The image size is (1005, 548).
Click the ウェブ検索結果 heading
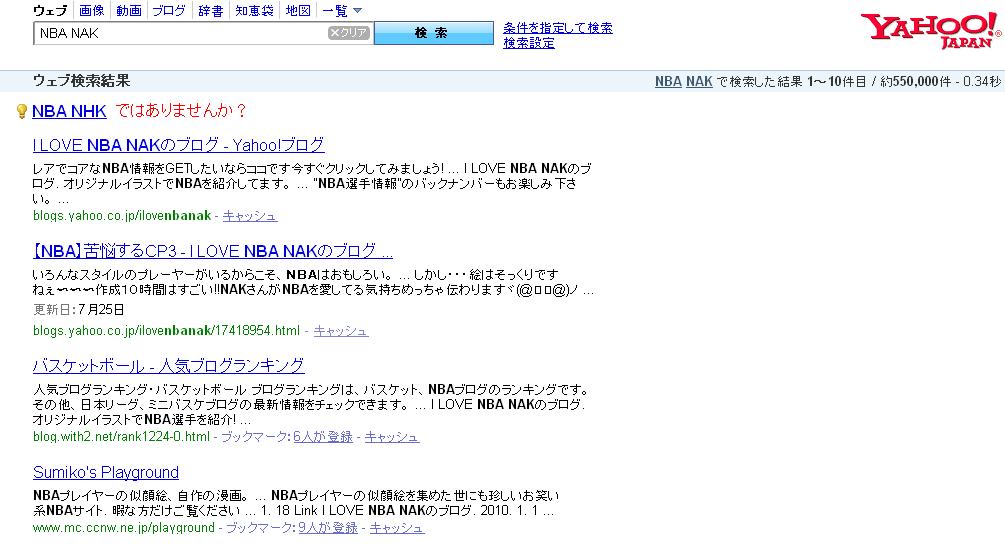click(x=81, y=81)
